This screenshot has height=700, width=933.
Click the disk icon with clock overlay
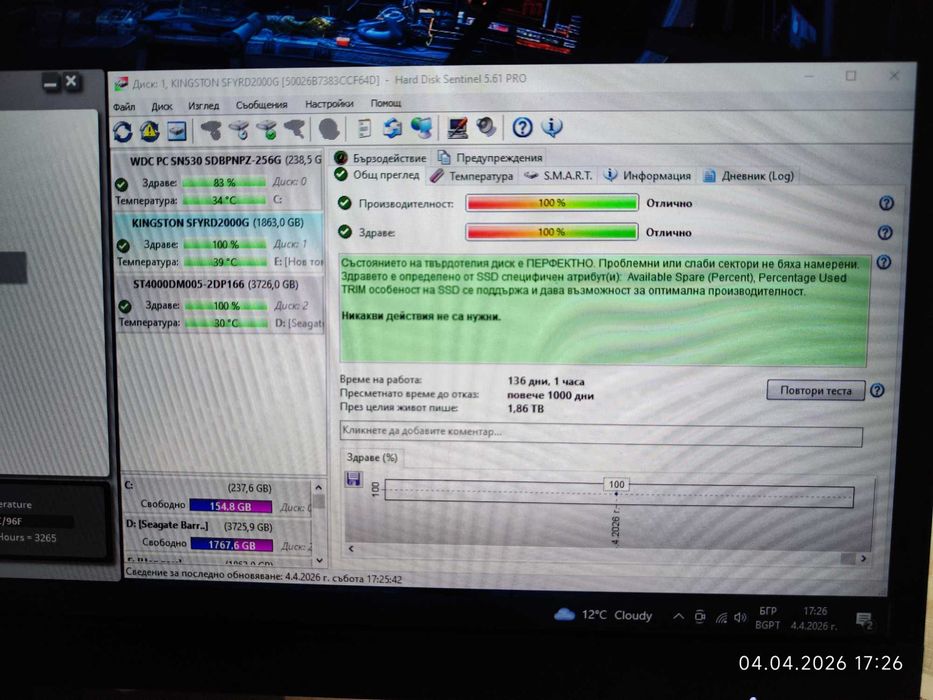pyautogui.click(x=239, y=130)
